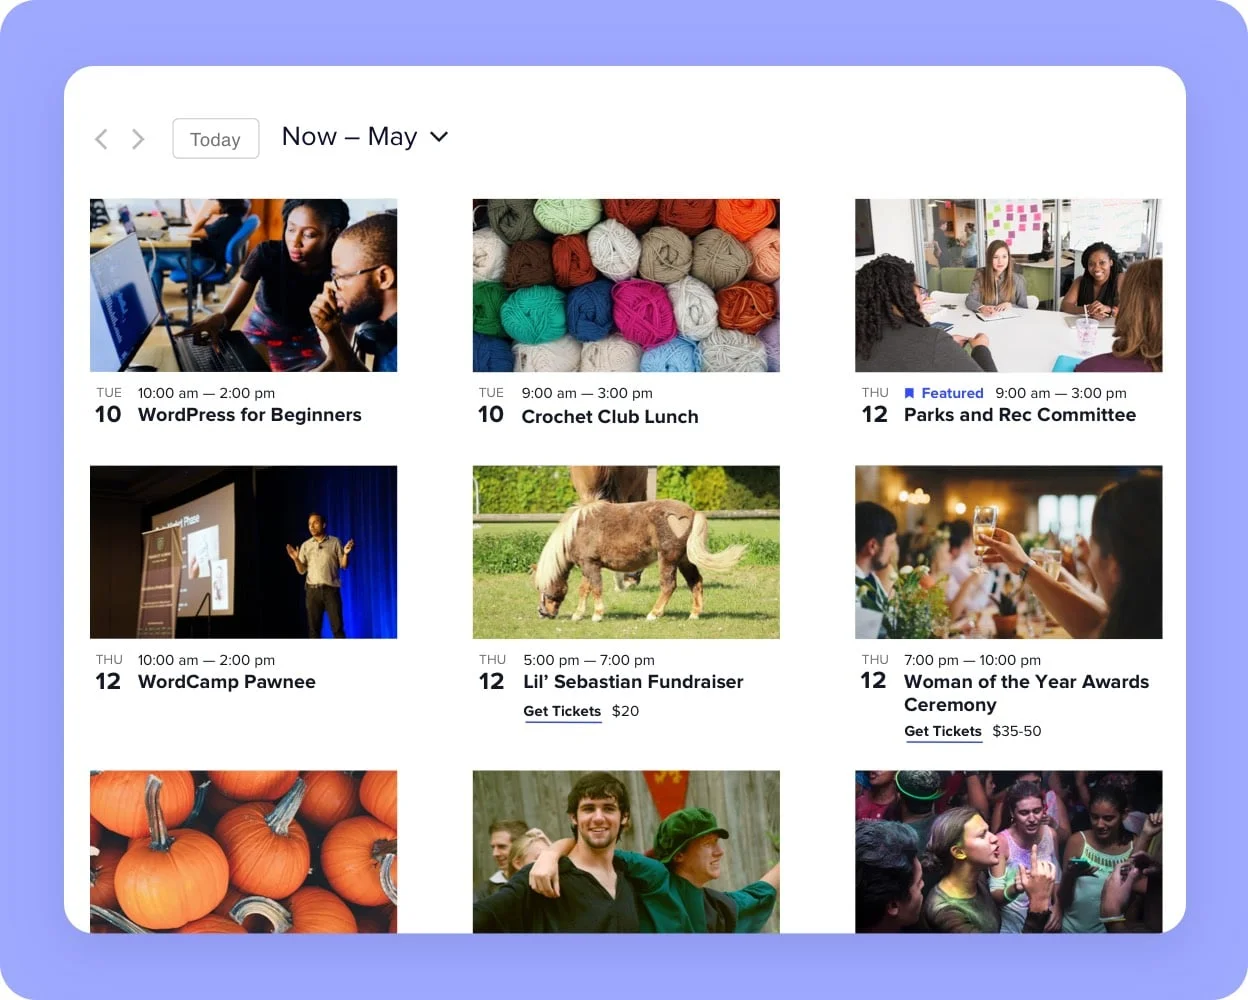Click the pumpkins event thumbnail
Screen dimensions: 1248x1000
(x=244, y=852)
